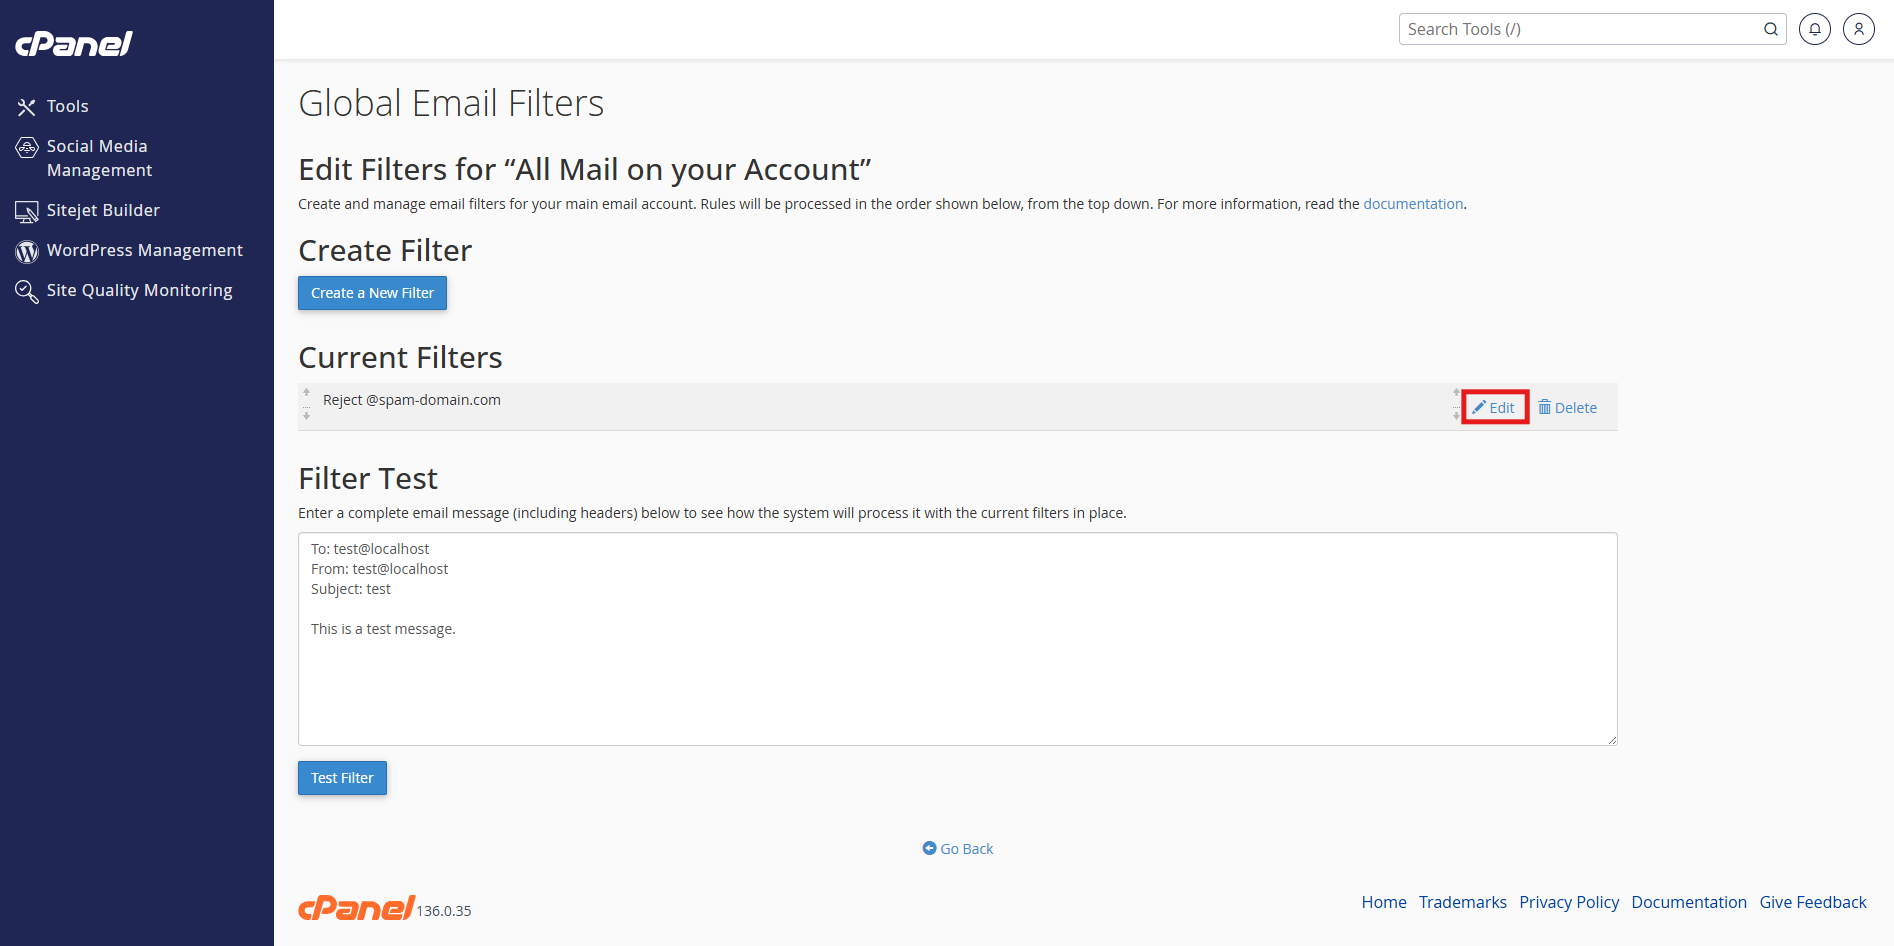
Task: Click the Global Email Filters heading
Action: coord(451,103)
